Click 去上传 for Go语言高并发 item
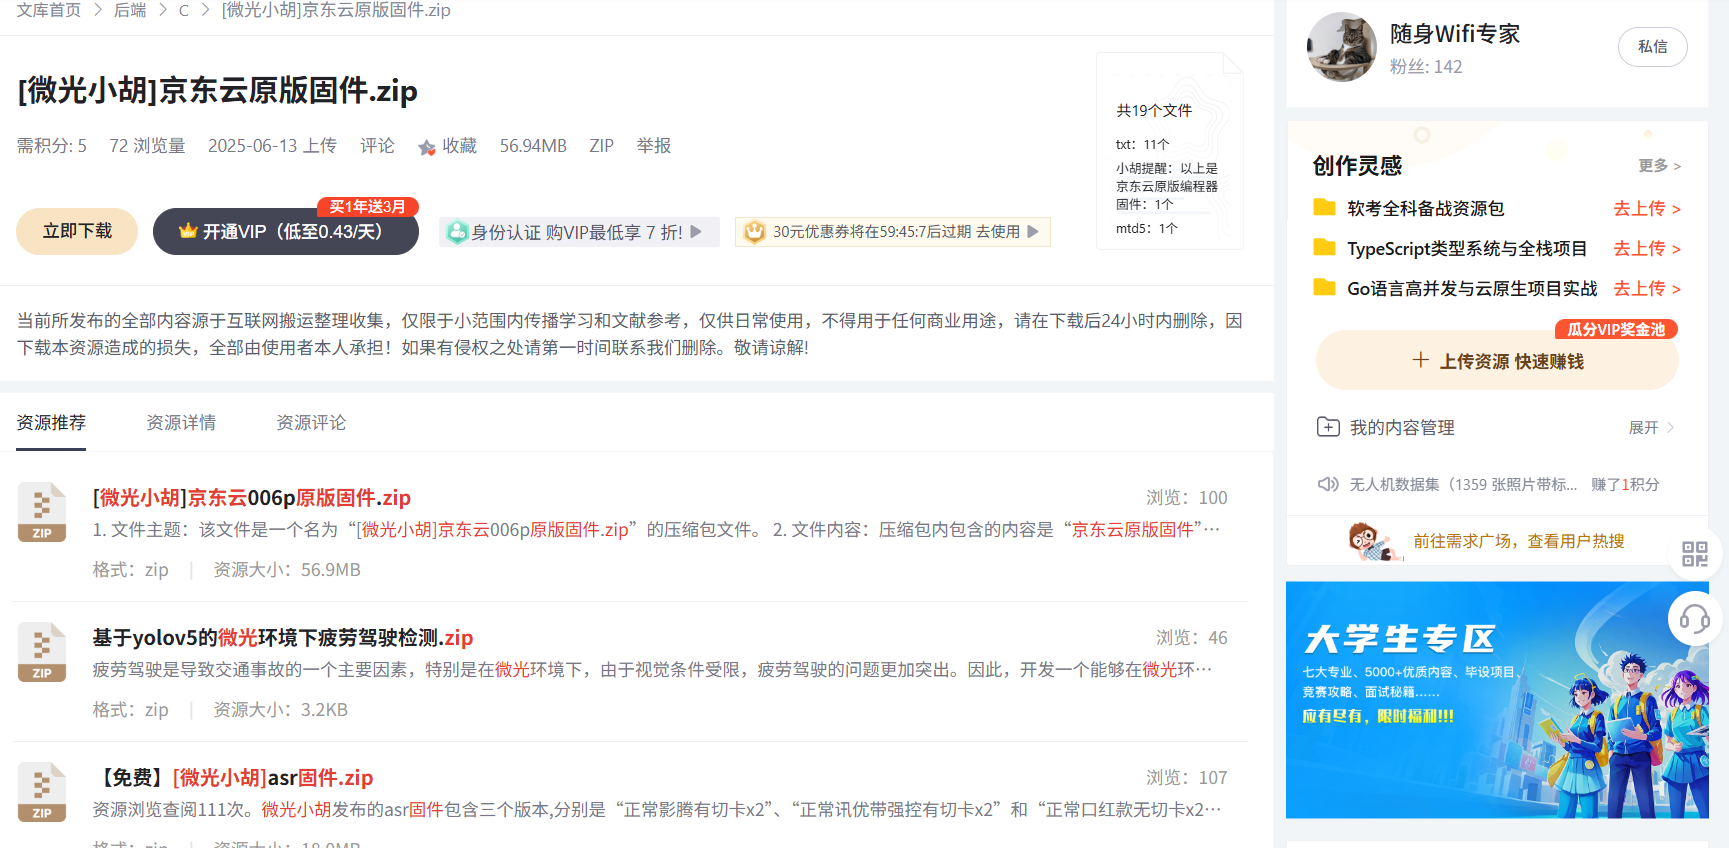The image size is (1729, 848). [1647, 288]
